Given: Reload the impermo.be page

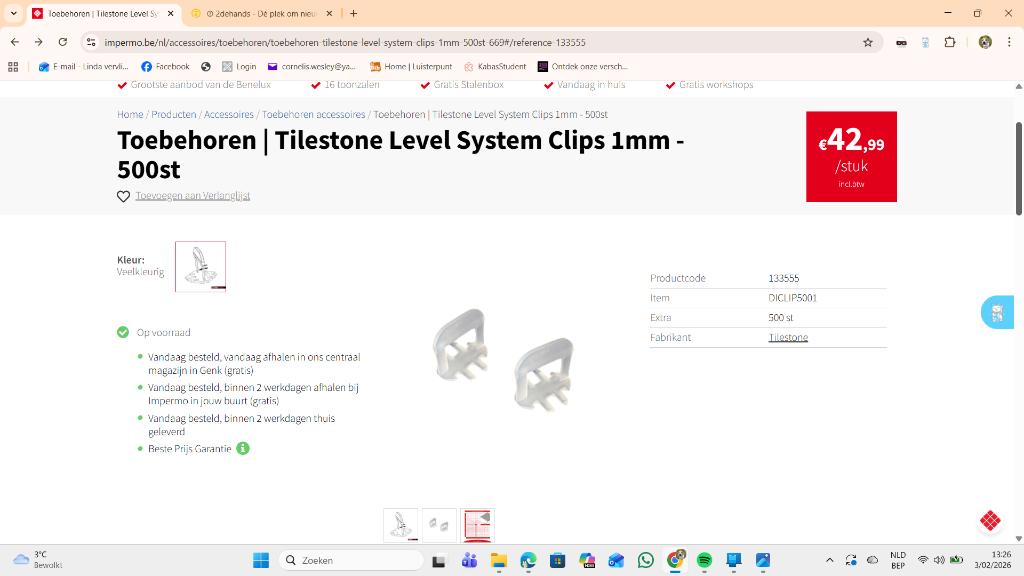Looking at the screenshot, I should pos(63,42).
